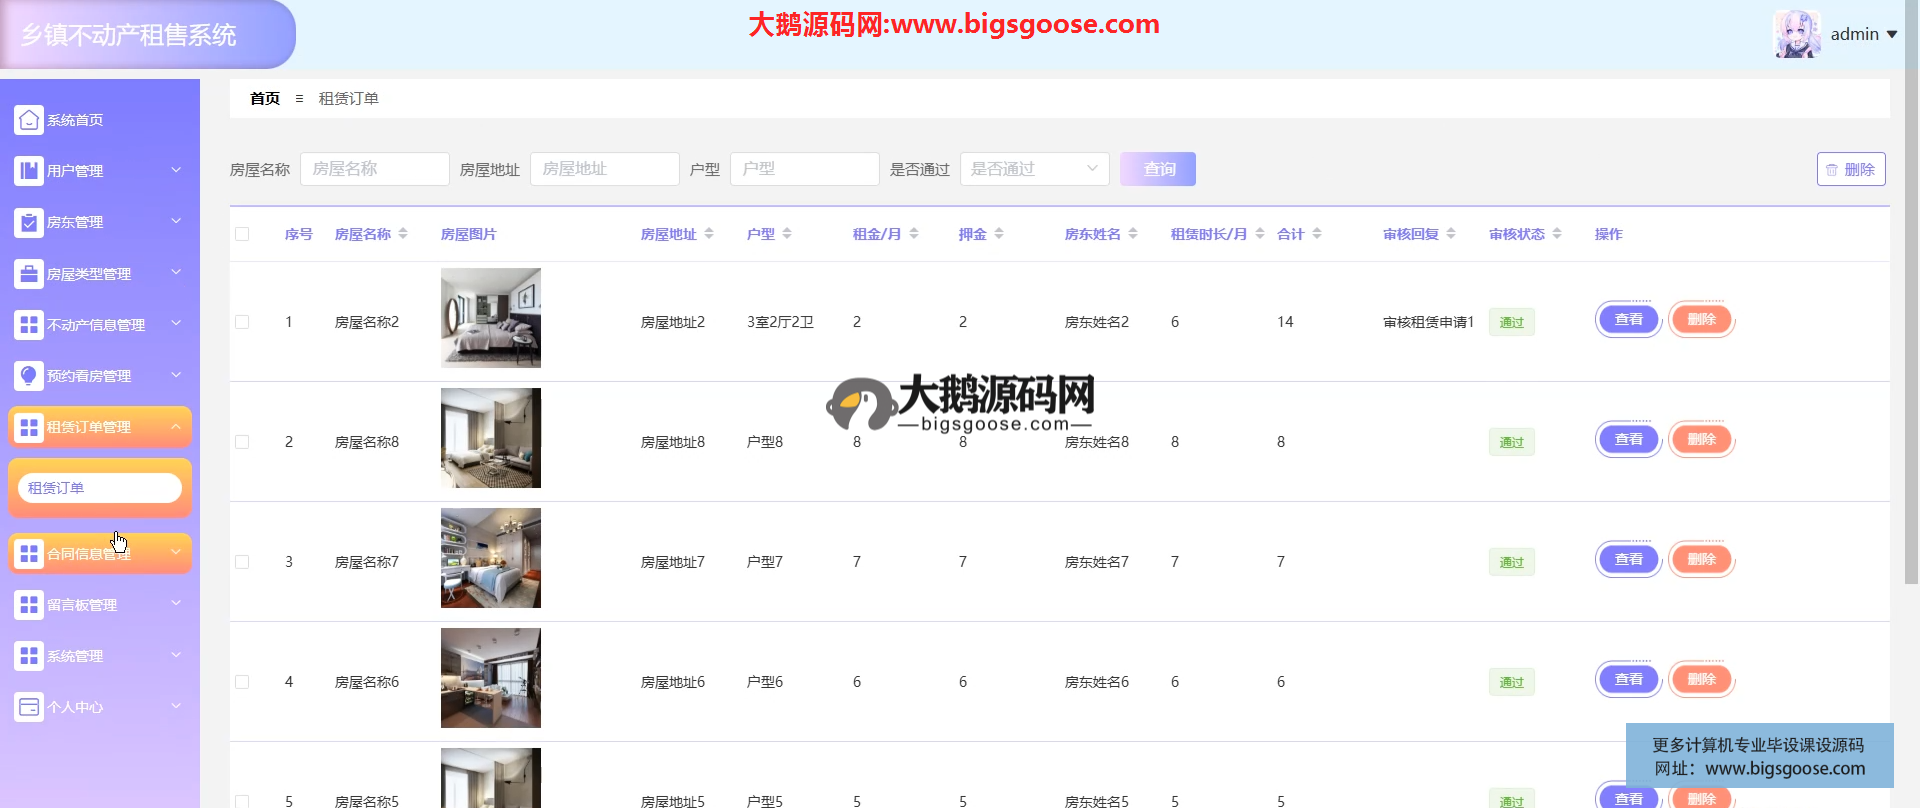The image size is (1920, 808).
Task: Open the admin account dropdown arrow
Action: click(x=1891, y=35)
